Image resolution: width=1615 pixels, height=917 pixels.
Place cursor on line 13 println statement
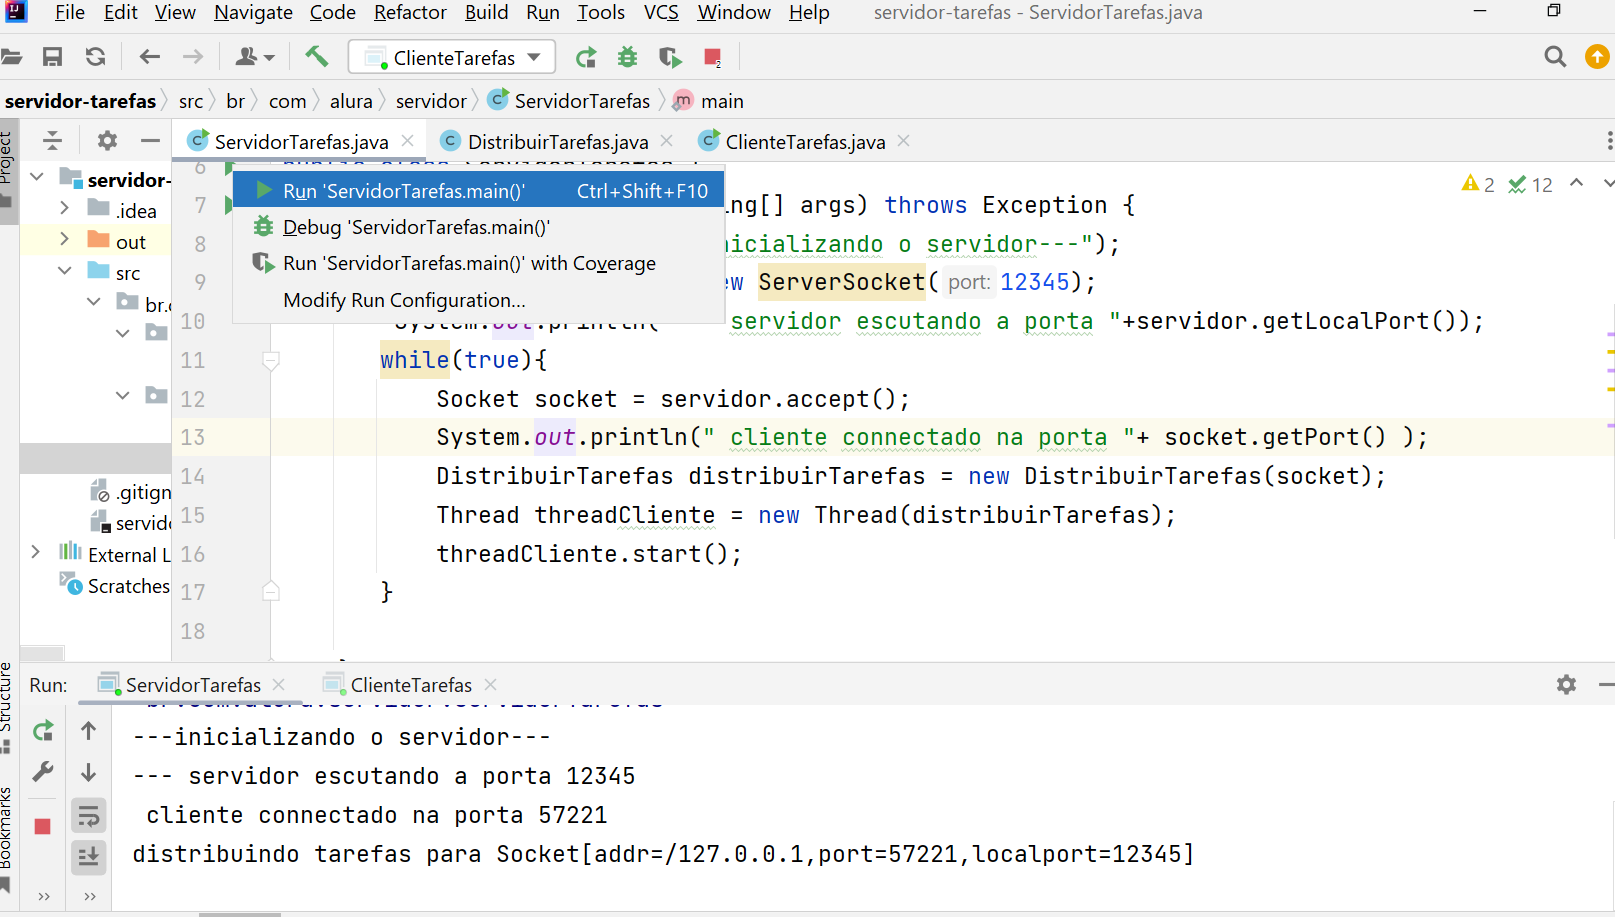tap(931, 437)
